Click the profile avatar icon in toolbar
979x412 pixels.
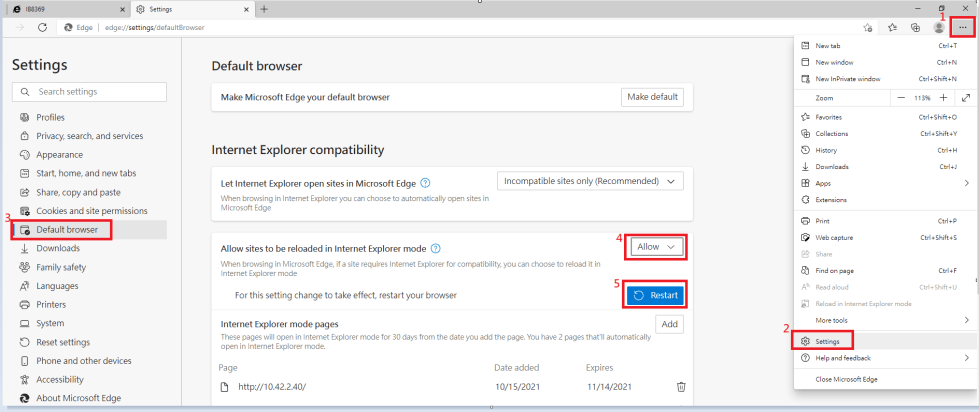pos(938,27)
